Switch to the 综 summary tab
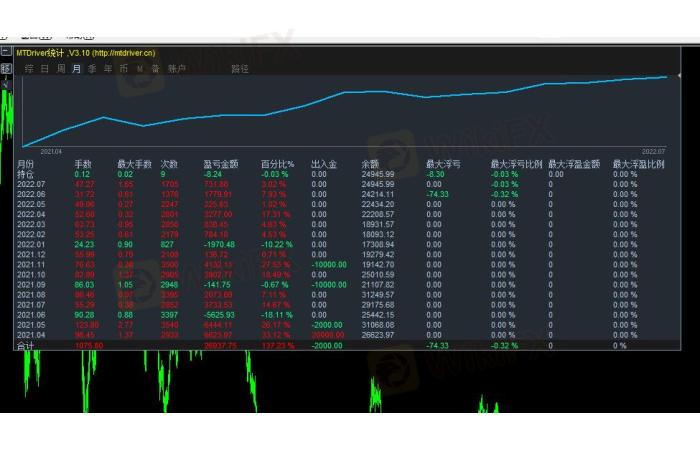Image resolution: width=700 pixels, height=450 pixels. (29, 69)
